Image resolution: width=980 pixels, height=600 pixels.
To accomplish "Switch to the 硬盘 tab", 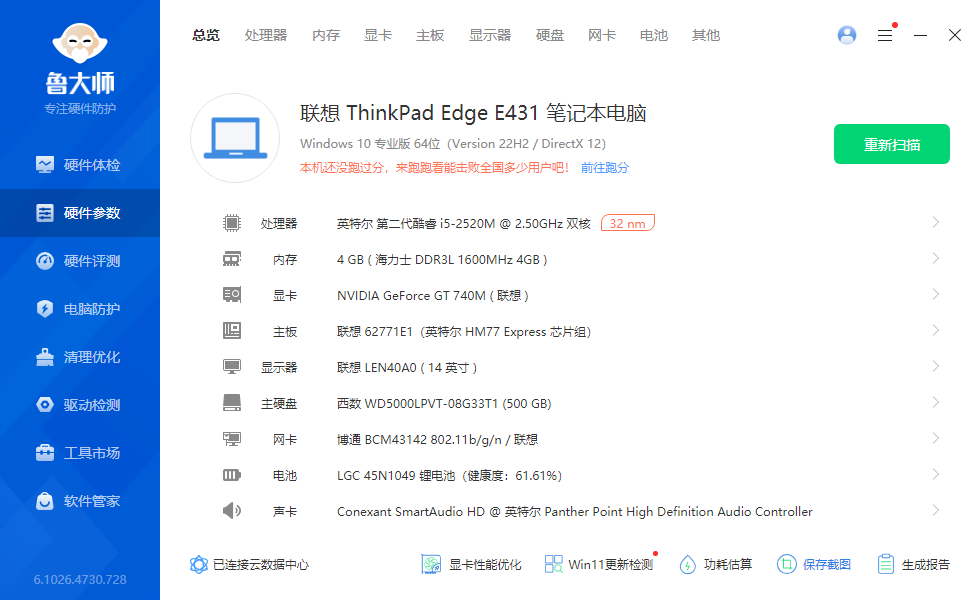I will (549, 36).
